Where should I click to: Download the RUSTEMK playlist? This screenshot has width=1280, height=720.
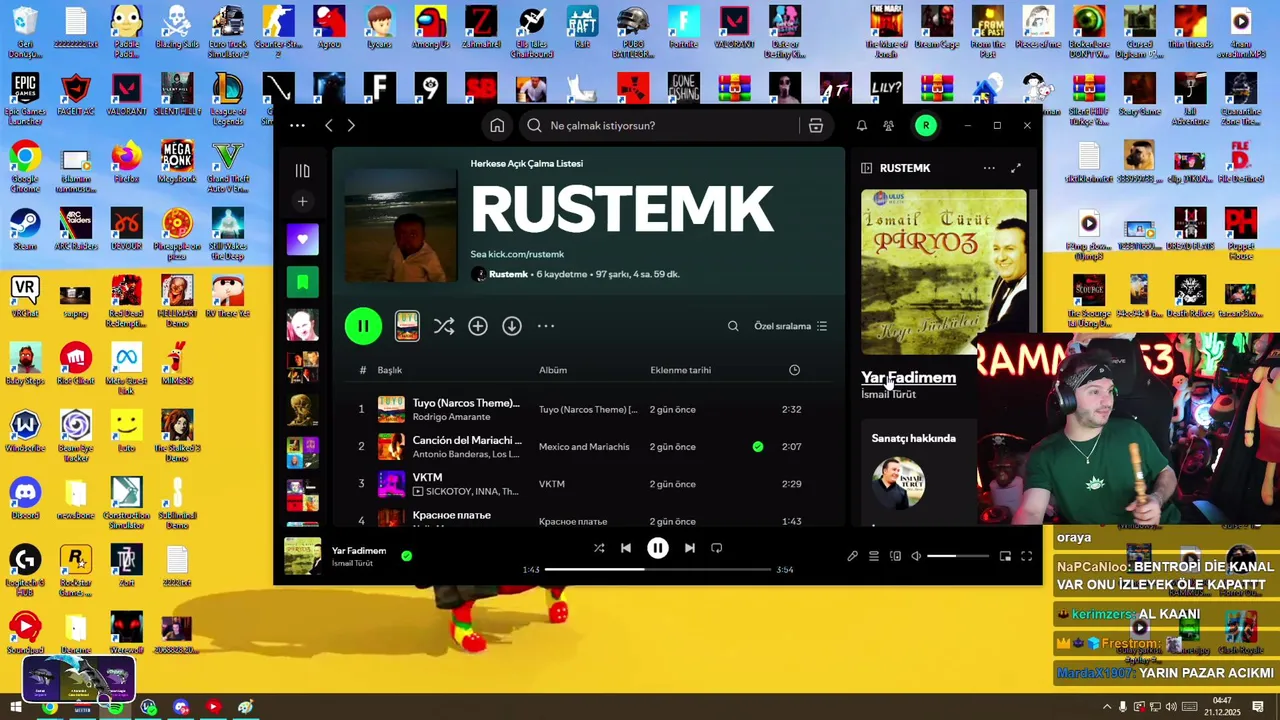pyautogui.click(x=512, y=326)
